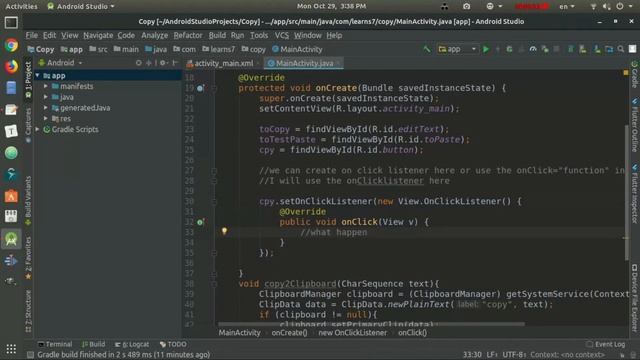Image resolution: width=640 pixels, height=360 pixels.
Task: Expand the res folder
Action: coord(46,119)
